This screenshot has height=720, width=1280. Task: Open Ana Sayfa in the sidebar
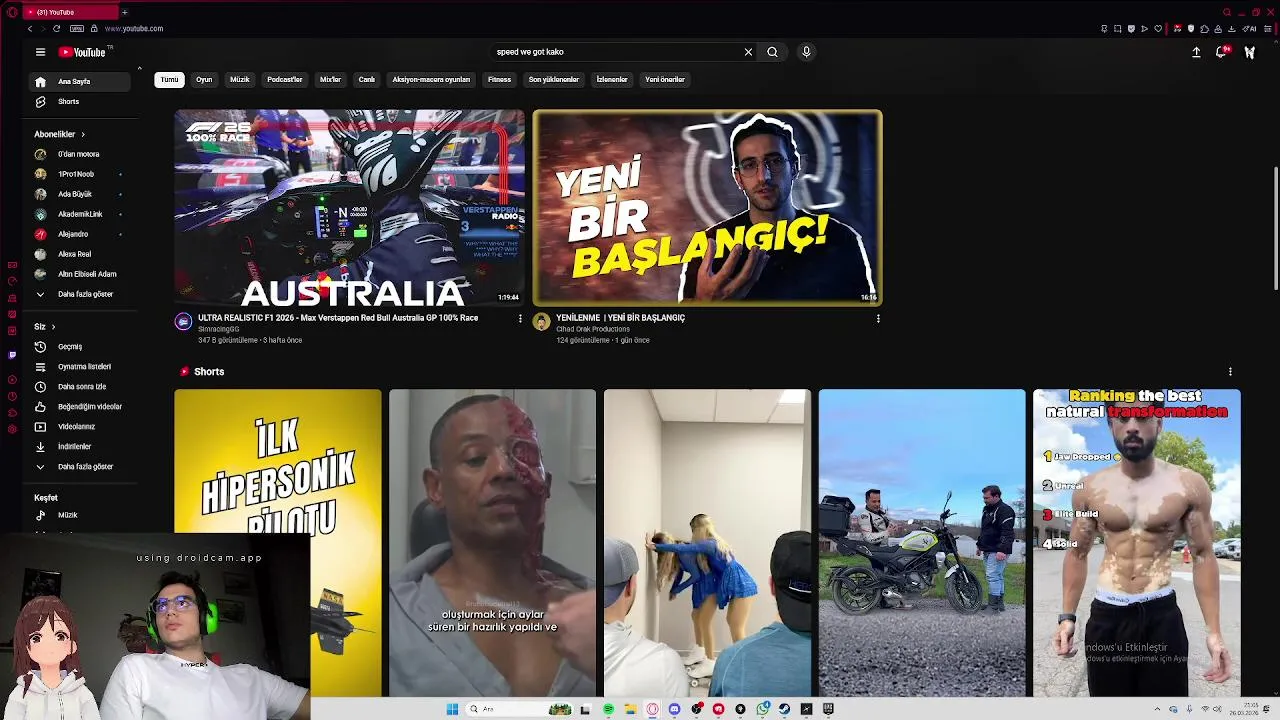(79, 82)
